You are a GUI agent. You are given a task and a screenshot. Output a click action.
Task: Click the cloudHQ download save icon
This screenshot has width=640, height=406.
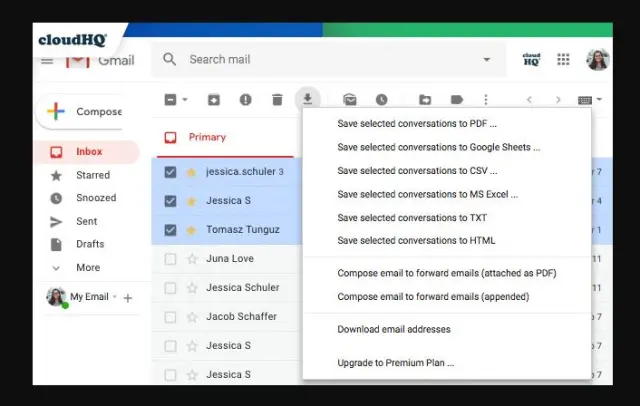click(x=308, y=99)
